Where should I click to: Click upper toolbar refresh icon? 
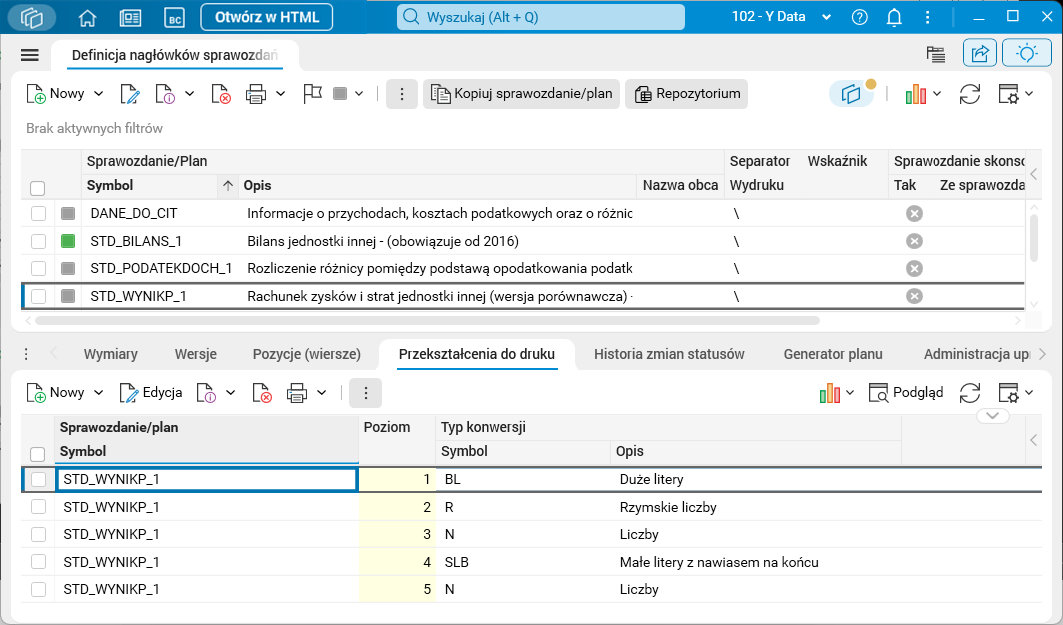(x=969, y=94)
